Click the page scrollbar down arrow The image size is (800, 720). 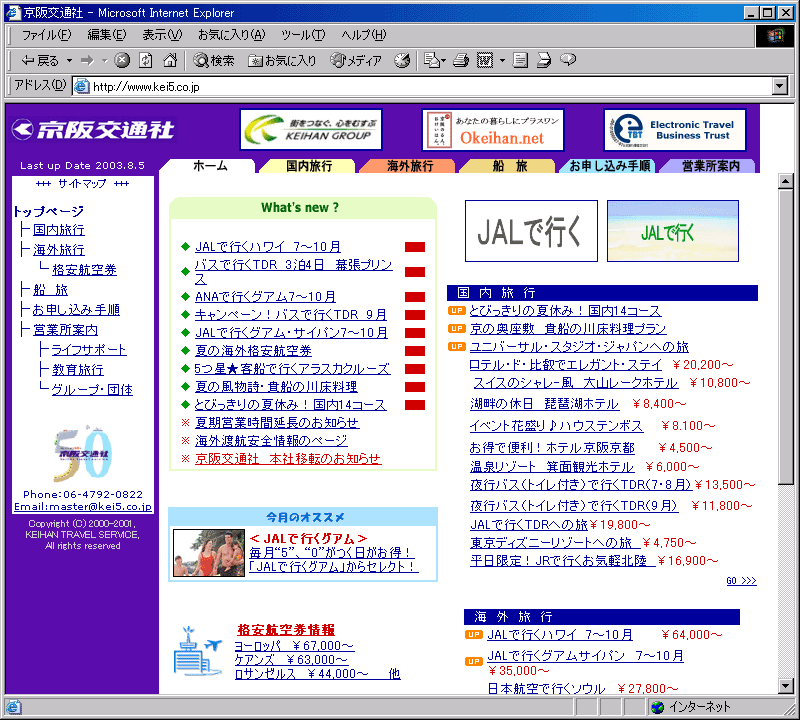point(786,686)
